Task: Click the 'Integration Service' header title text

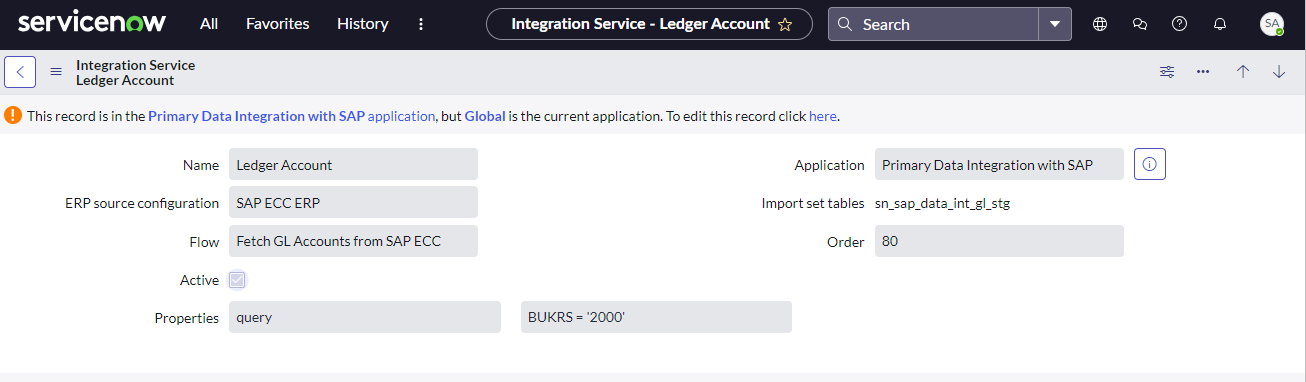Action: (x=136, y=65)
